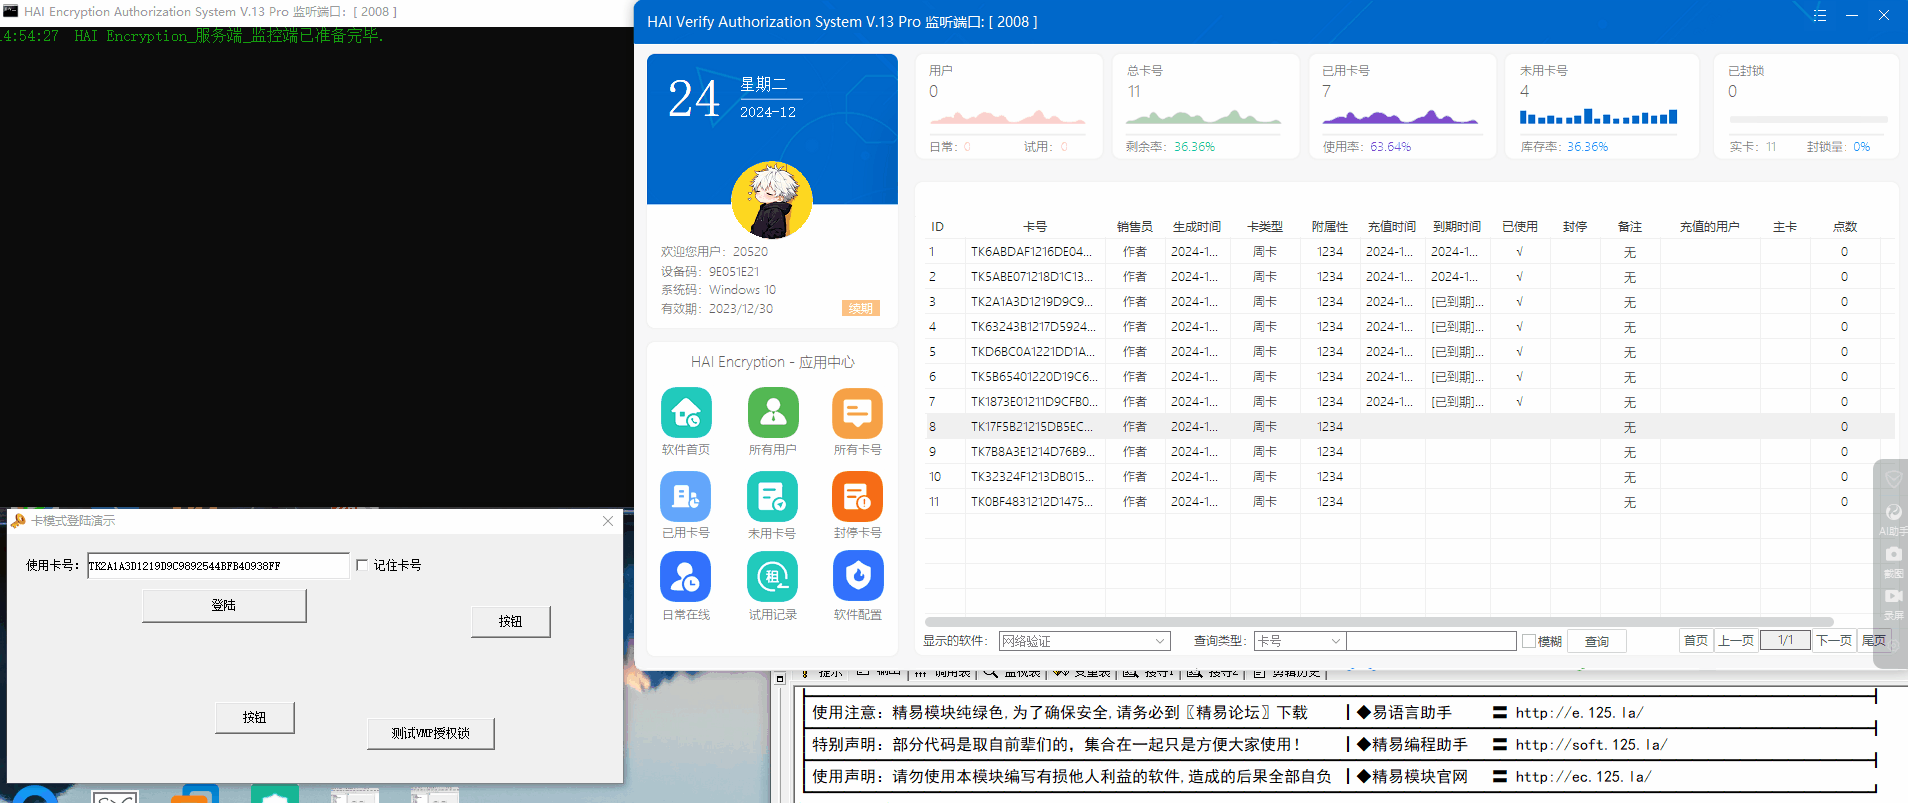Expand the 显示的软件 dropdown
The image size is (1908, 803).
tap(1159, 641)
